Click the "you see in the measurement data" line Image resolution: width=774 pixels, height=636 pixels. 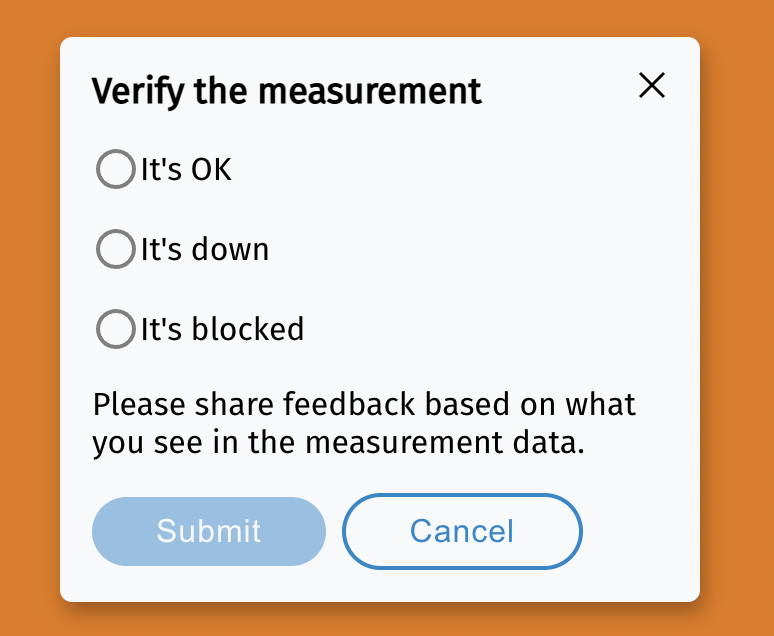pyautogui.click(x=338, y=442)
